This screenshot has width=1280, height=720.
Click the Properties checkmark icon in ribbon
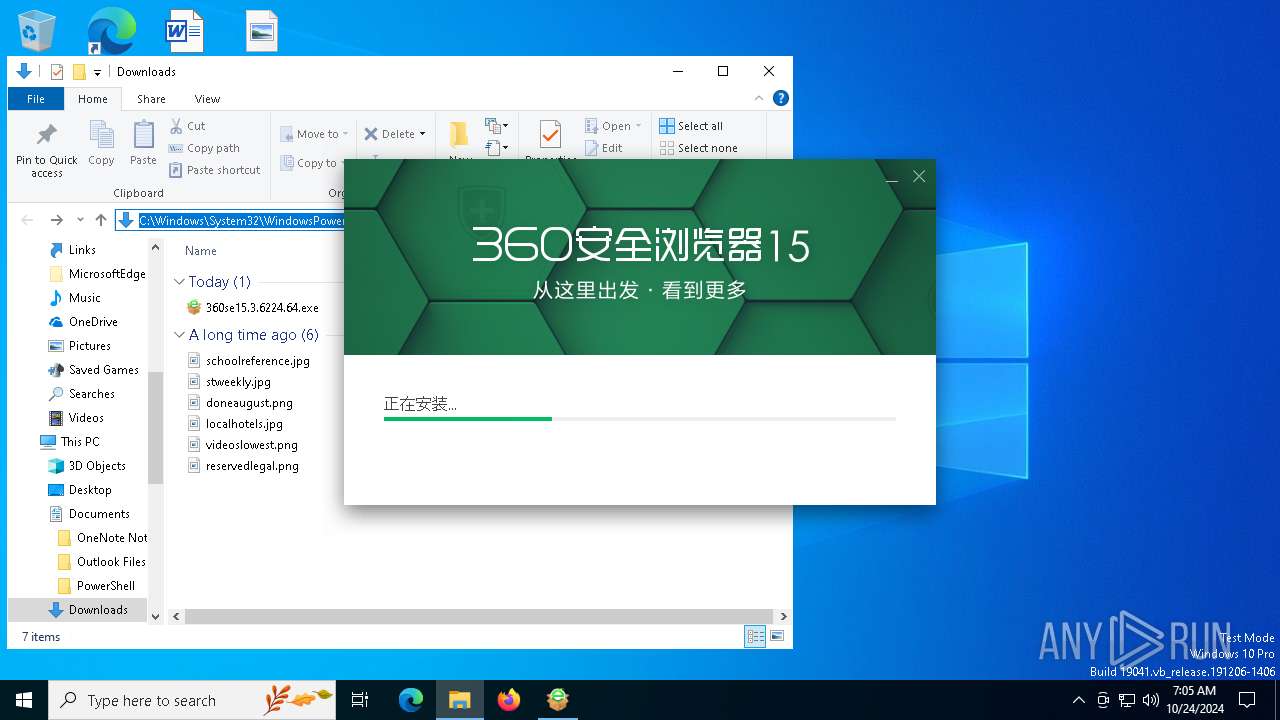549,135
